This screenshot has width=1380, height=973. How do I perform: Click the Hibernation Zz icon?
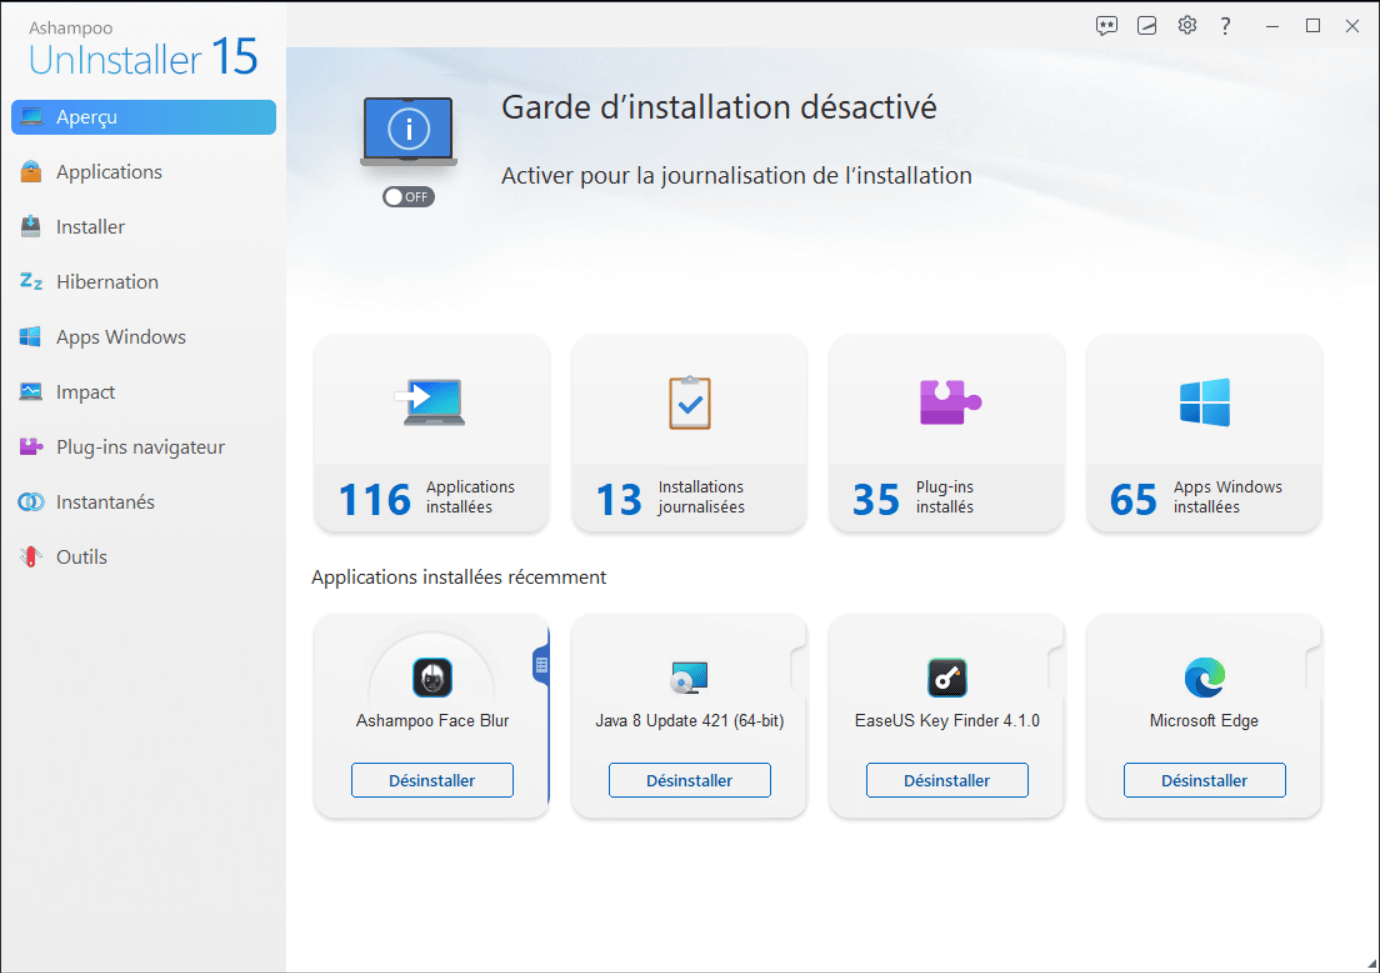coord(31,282)
